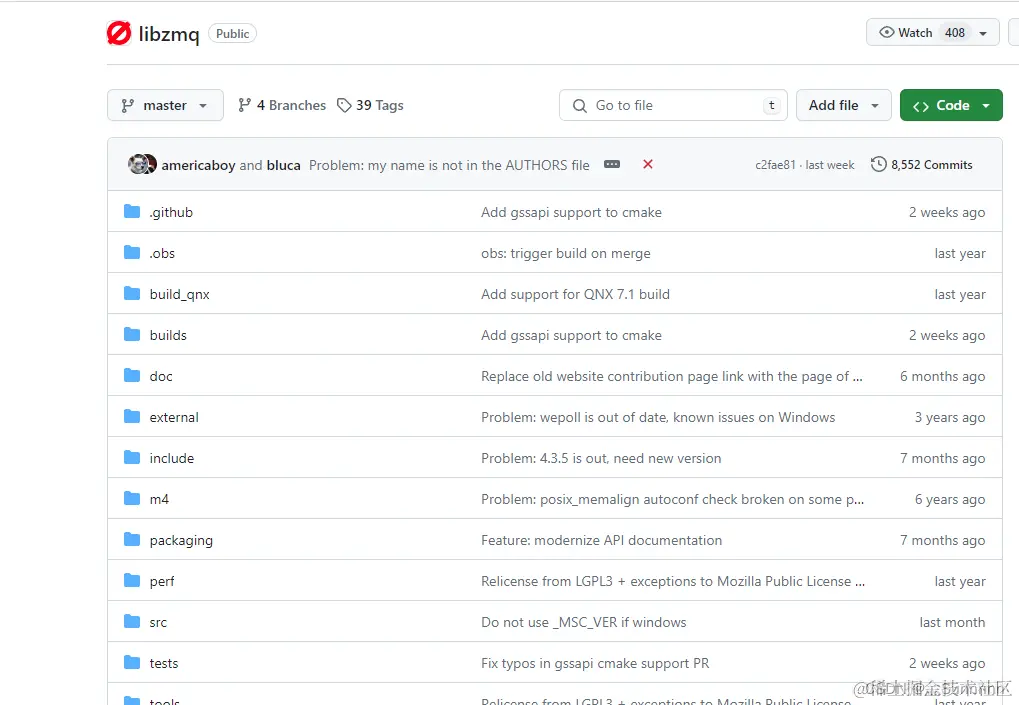The width and height of the screenshot is (1019, 705).
Task: Open the libzmq repository name link
Action: pos(169,34)
